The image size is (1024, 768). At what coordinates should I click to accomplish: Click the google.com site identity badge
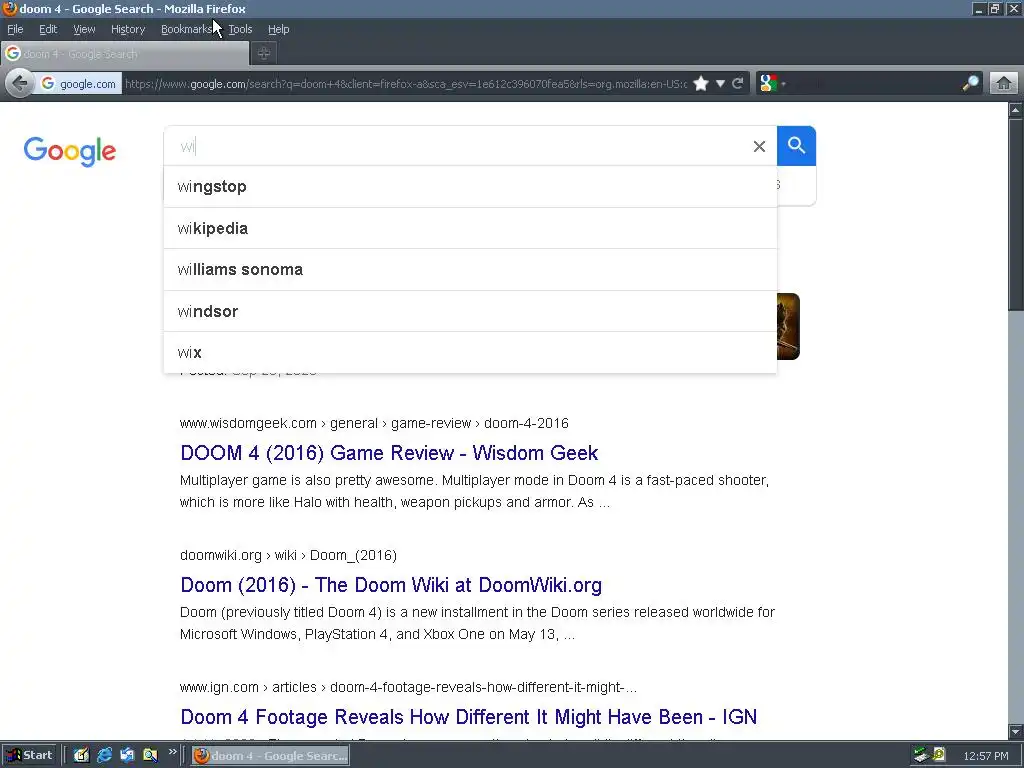78,84
